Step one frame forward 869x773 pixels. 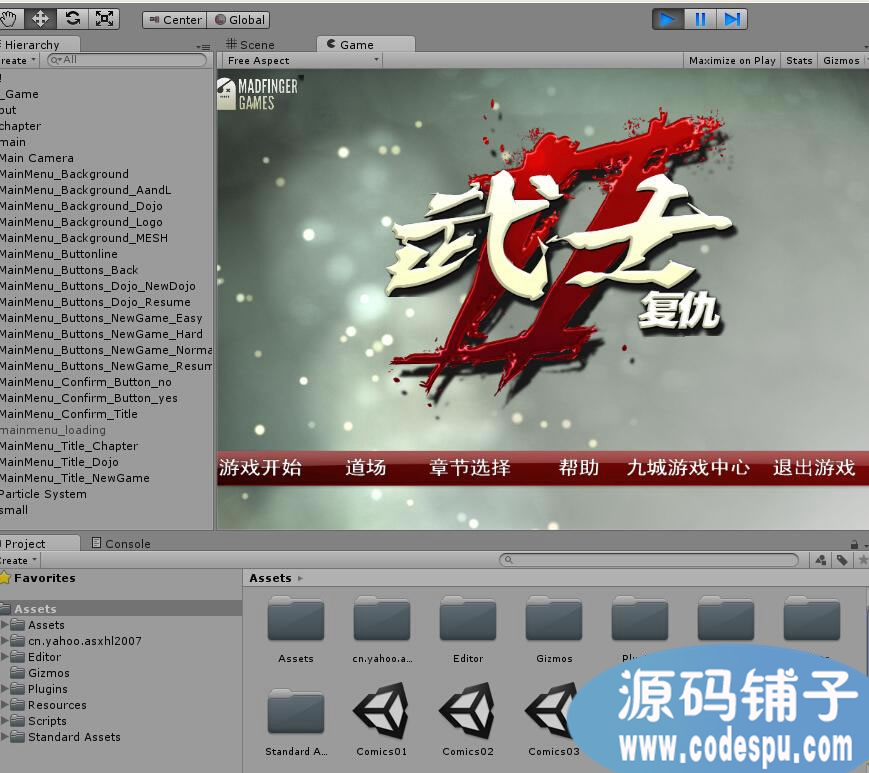click(x=732, y=19)
